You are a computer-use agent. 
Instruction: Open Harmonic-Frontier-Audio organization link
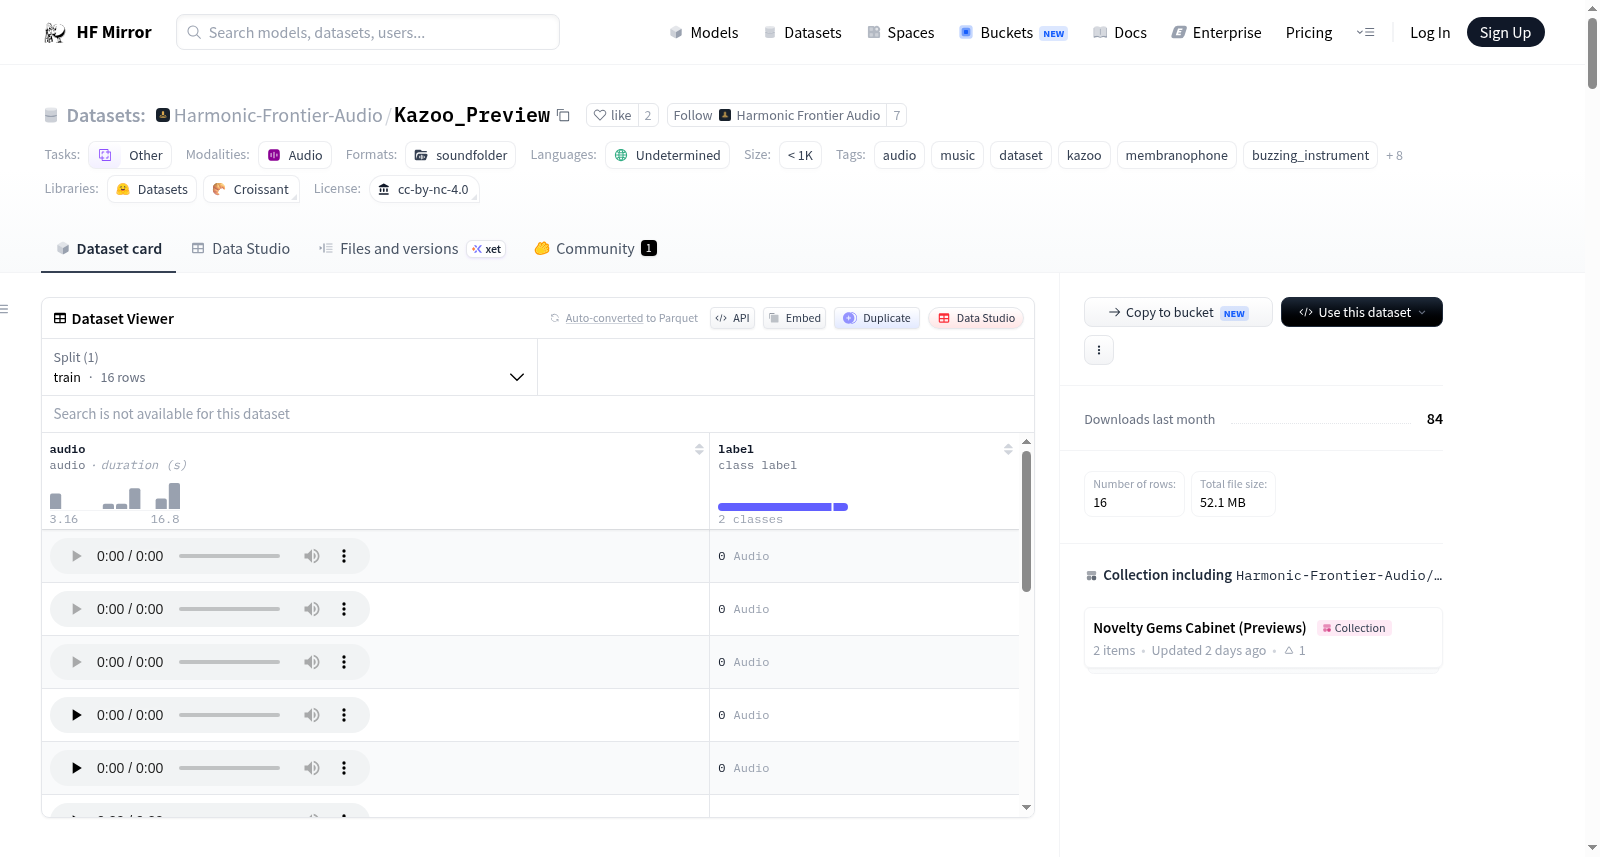pos(278,115)
